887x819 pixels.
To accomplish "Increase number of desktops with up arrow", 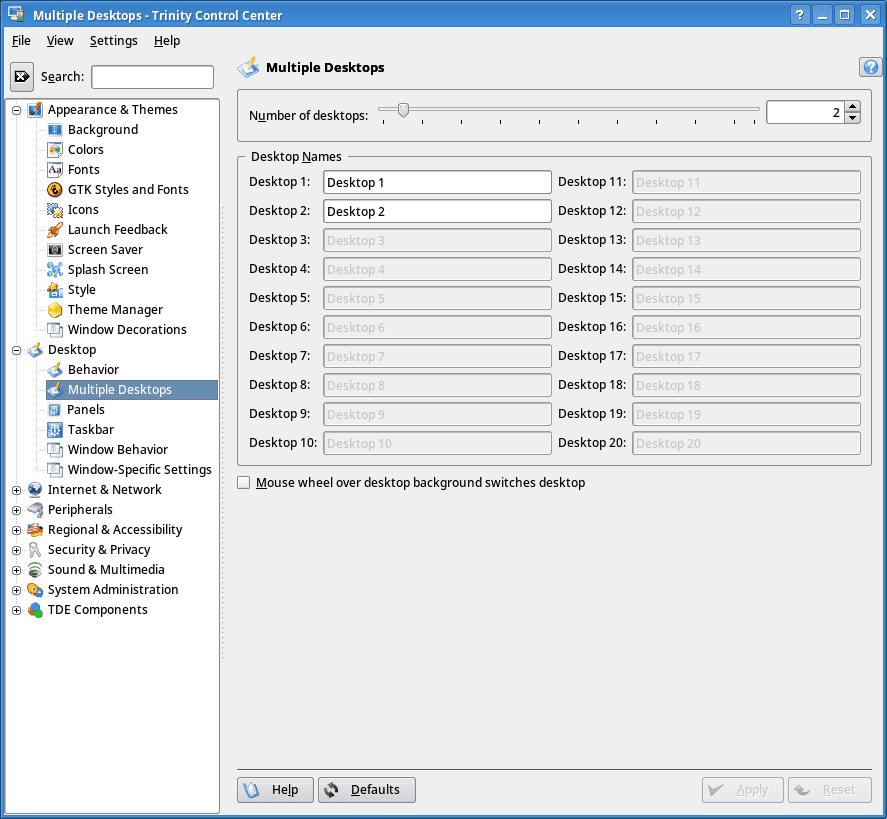I will click(852, 106).
